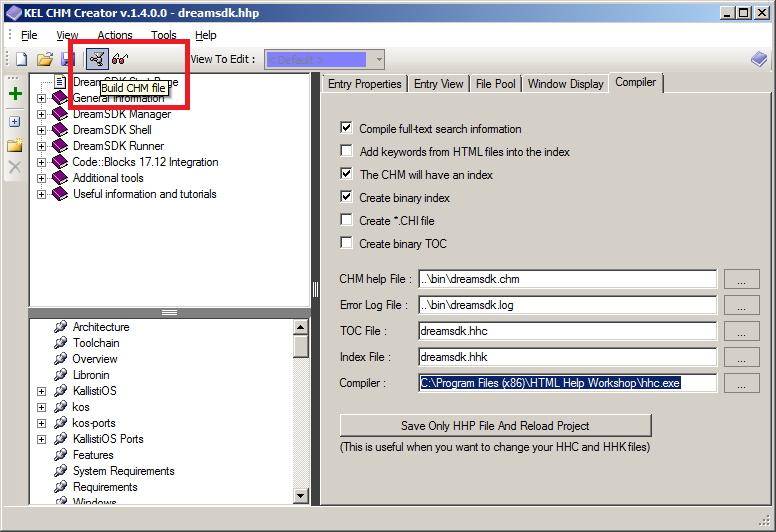This screenshot has width=776, height=532.
Task: Click the key icon beside System Requirements
Action: (60, 471)
